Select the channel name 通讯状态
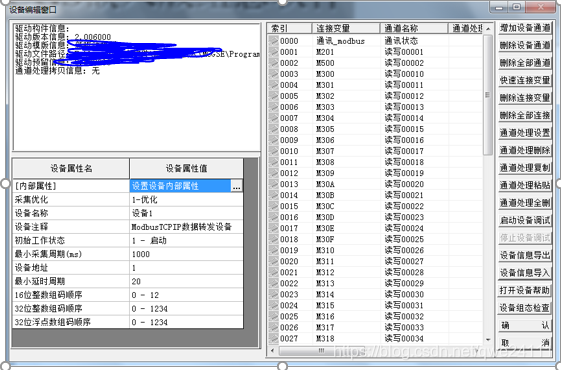 (401, 41)
